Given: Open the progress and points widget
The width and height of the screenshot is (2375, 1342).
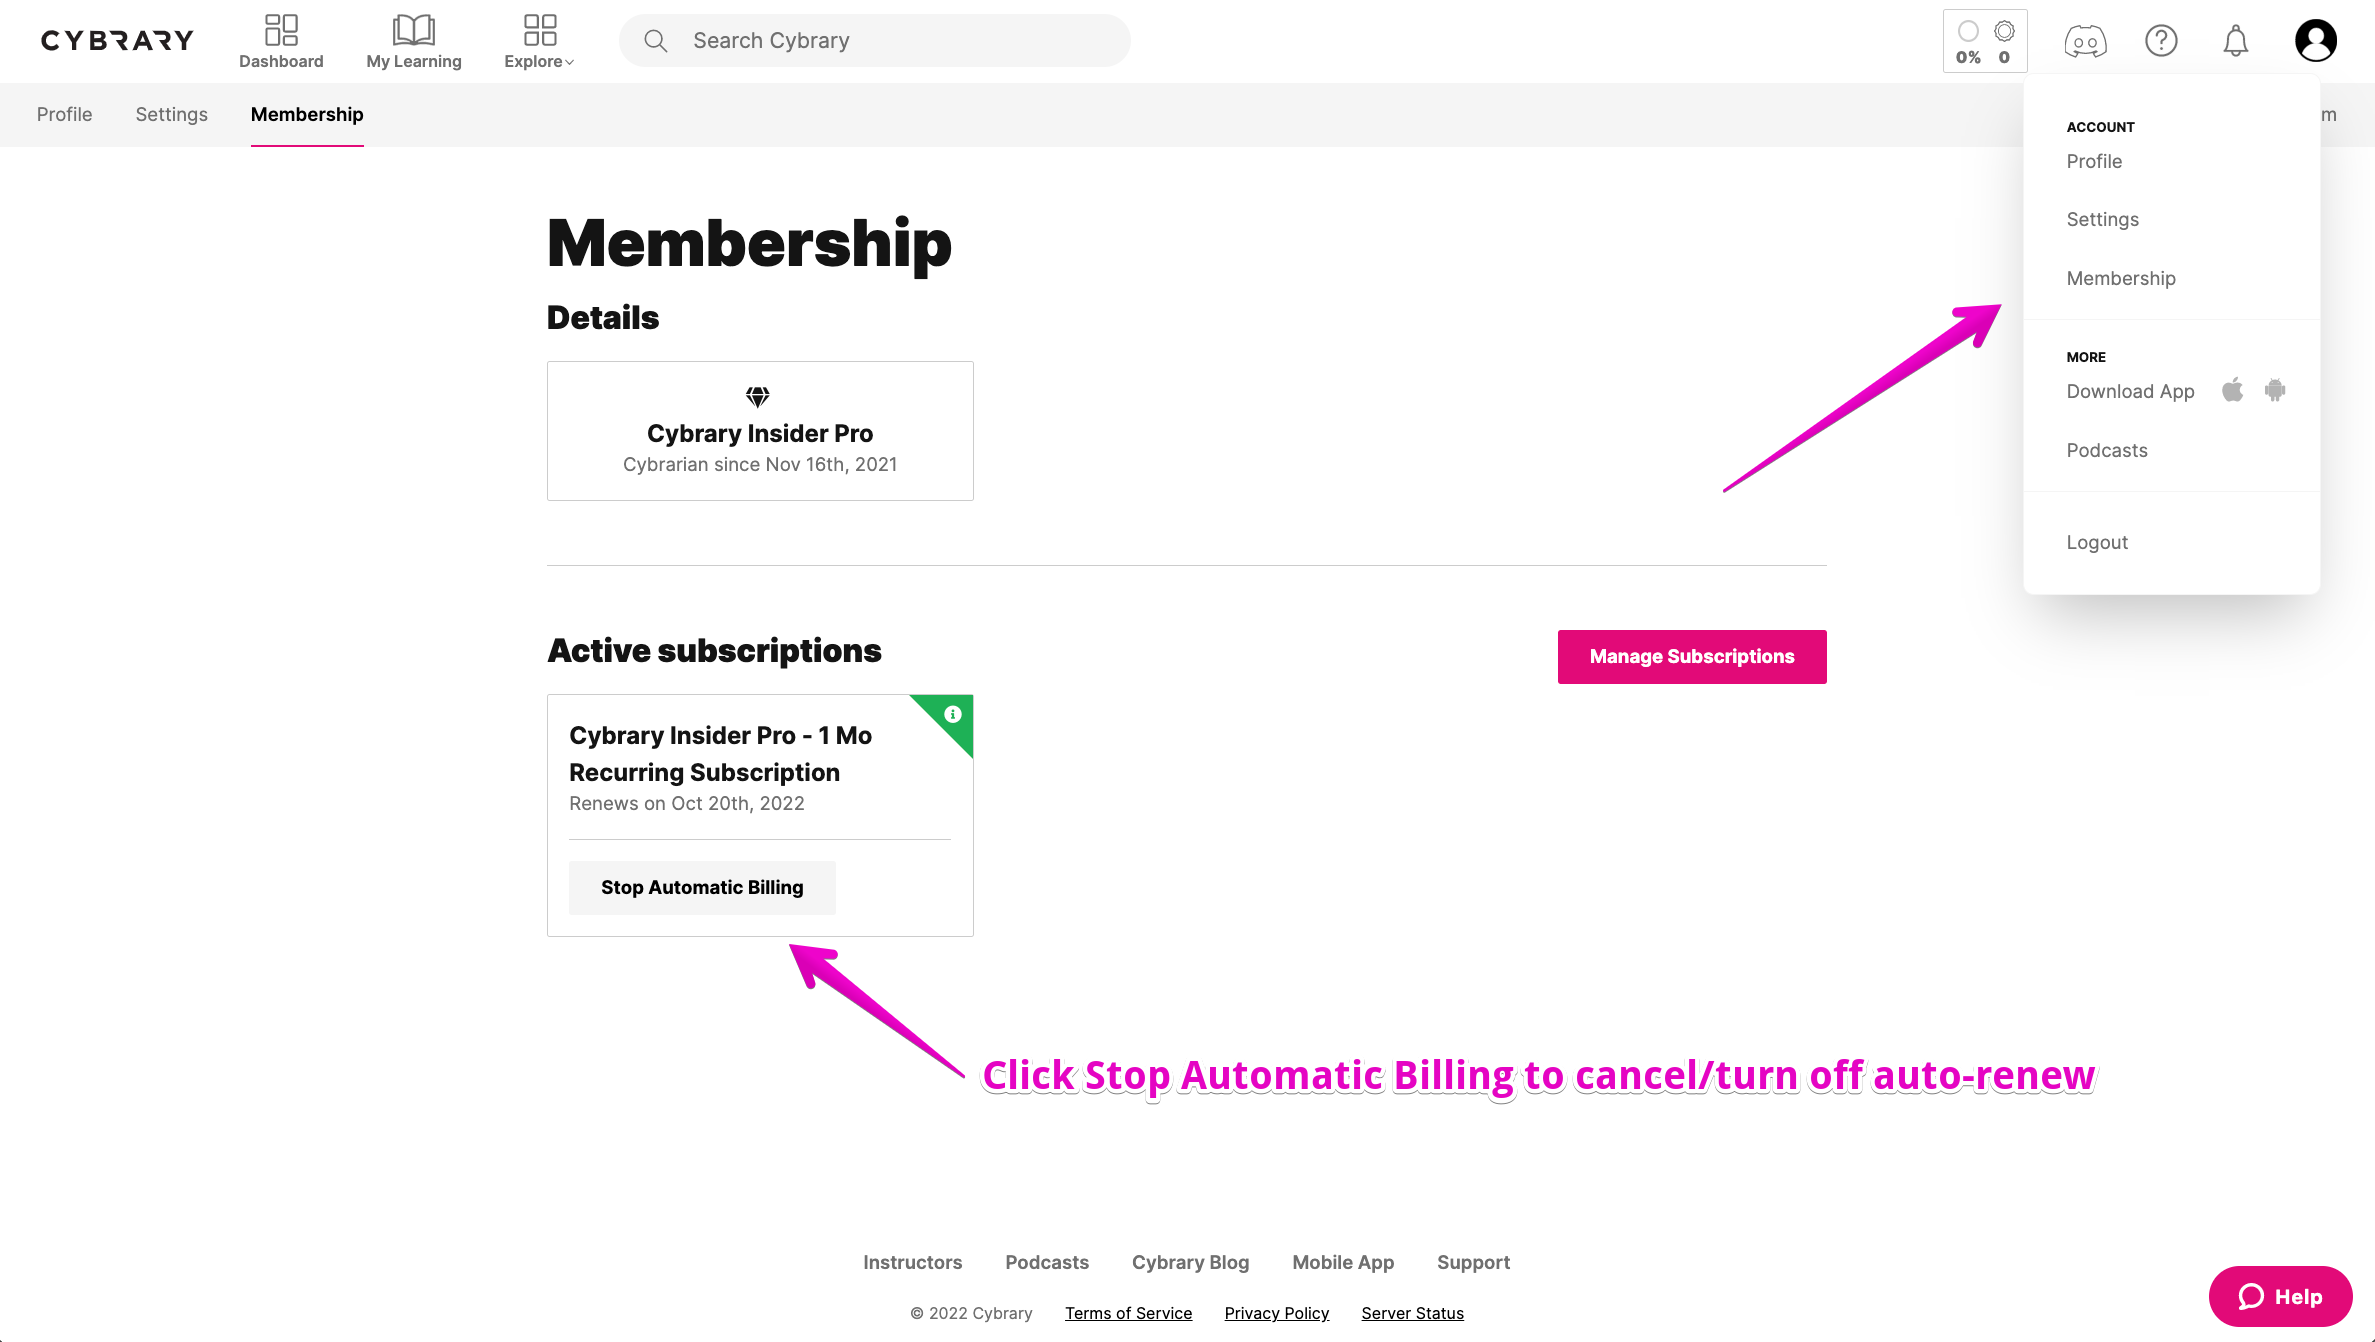Looking at the screenshot, I should point(1985,41).
